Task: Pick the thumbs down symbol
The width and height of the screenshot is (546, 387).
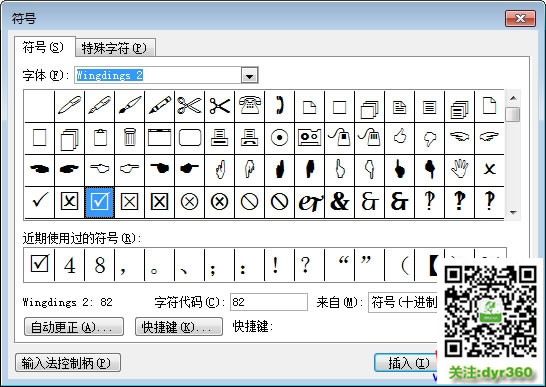Action: [429, 138]
